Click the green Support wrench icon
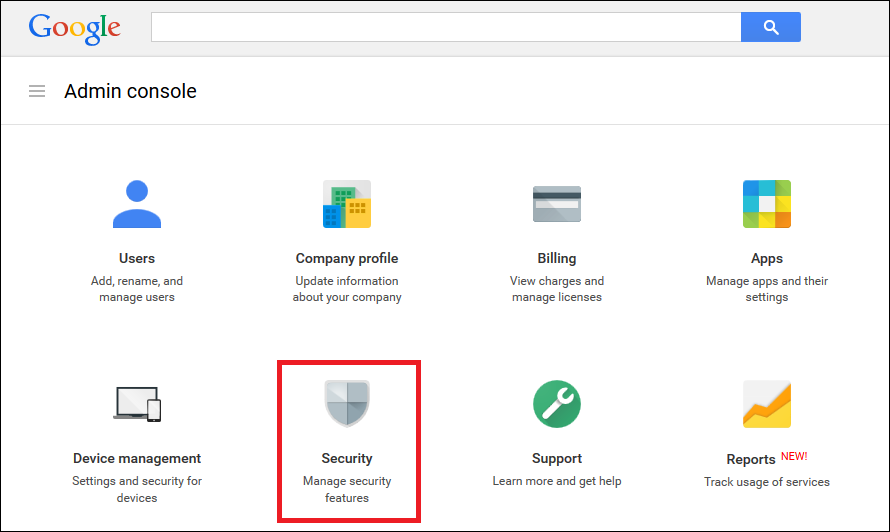Image resolution: width=890 pixels, height=532 pixels. 557,404
